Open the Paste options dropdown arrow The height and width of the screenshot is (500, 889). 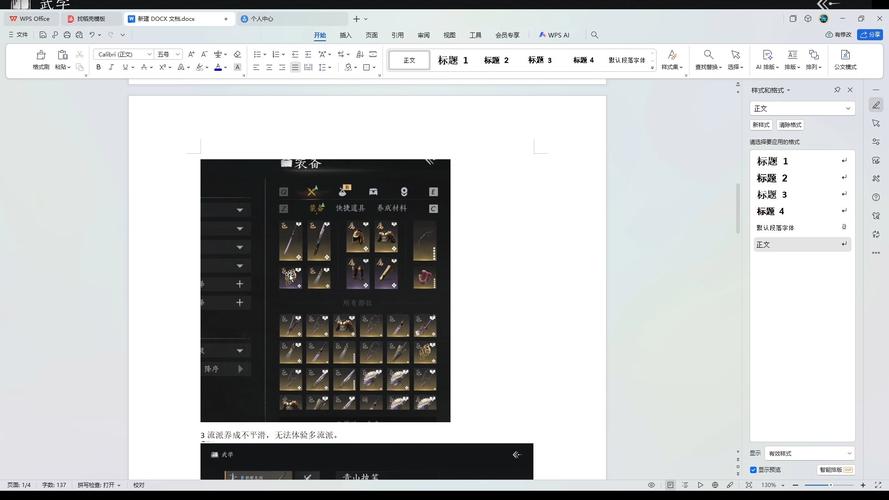69,67
